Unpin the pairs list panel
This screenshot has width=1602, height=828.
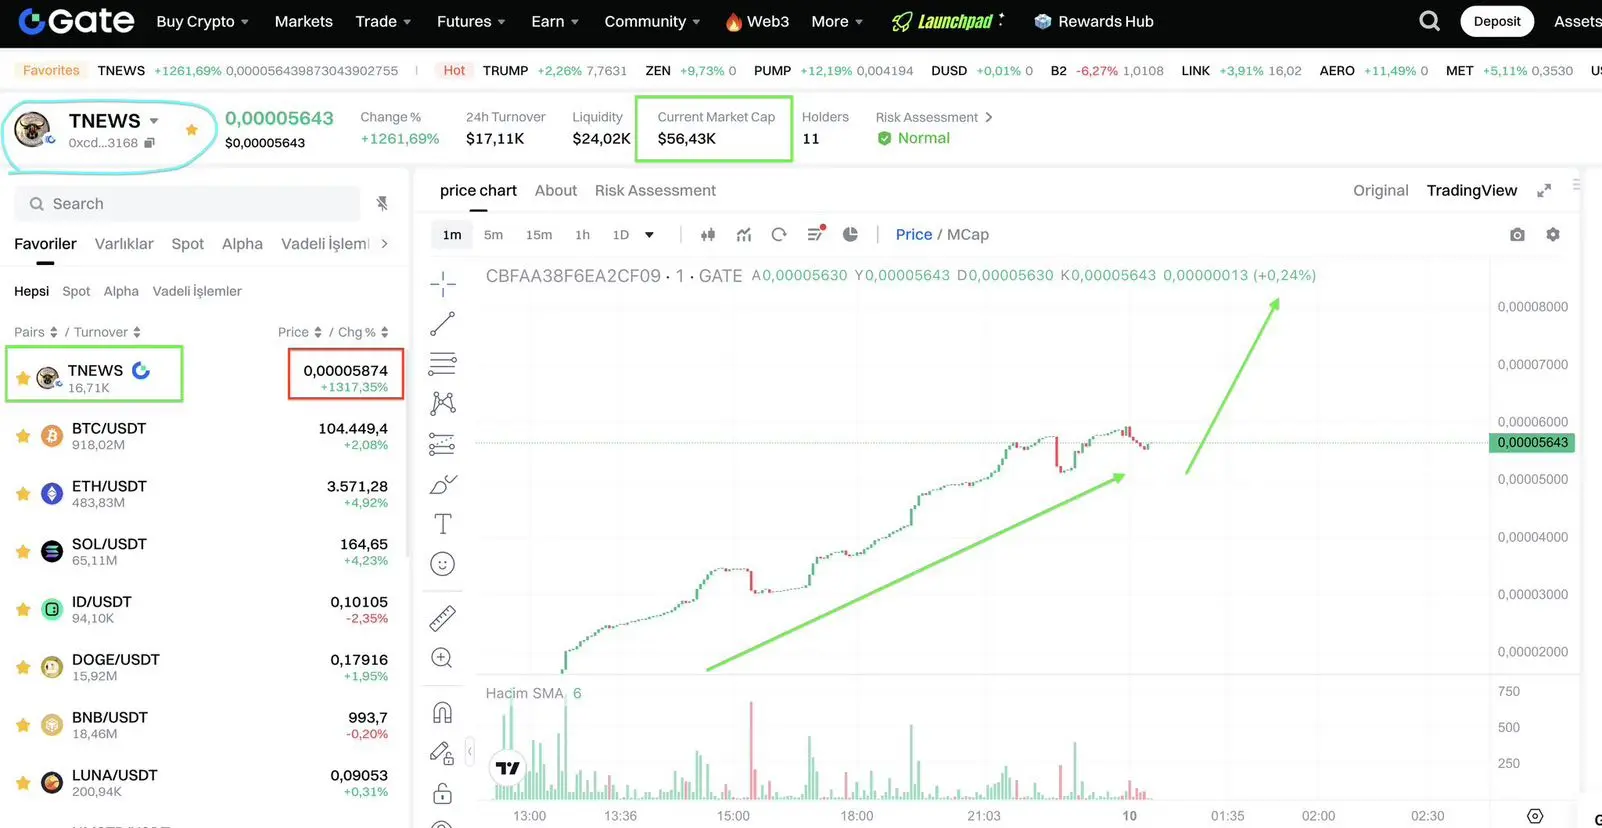pyautogui.click(x=382, y=204)
